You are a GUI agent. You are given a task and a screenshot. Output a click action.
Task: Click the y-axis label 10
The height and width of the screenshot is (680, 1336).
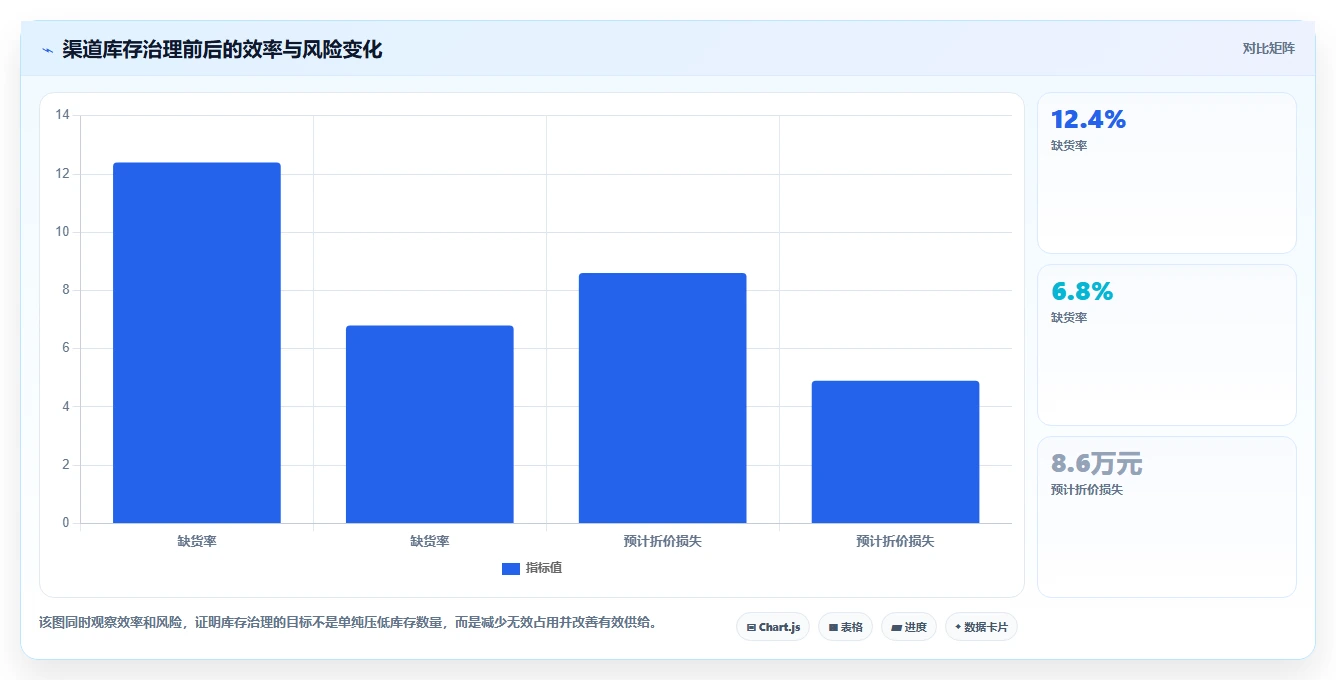(x=63, y=232)
